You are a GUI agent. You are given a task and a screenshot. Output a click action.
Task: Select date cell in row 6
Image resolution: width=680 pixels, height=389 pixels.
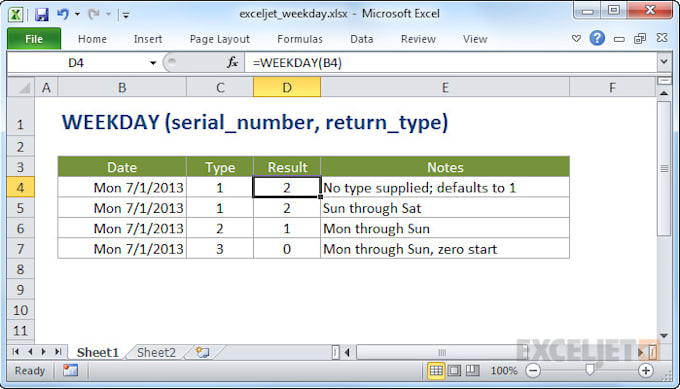122,229
